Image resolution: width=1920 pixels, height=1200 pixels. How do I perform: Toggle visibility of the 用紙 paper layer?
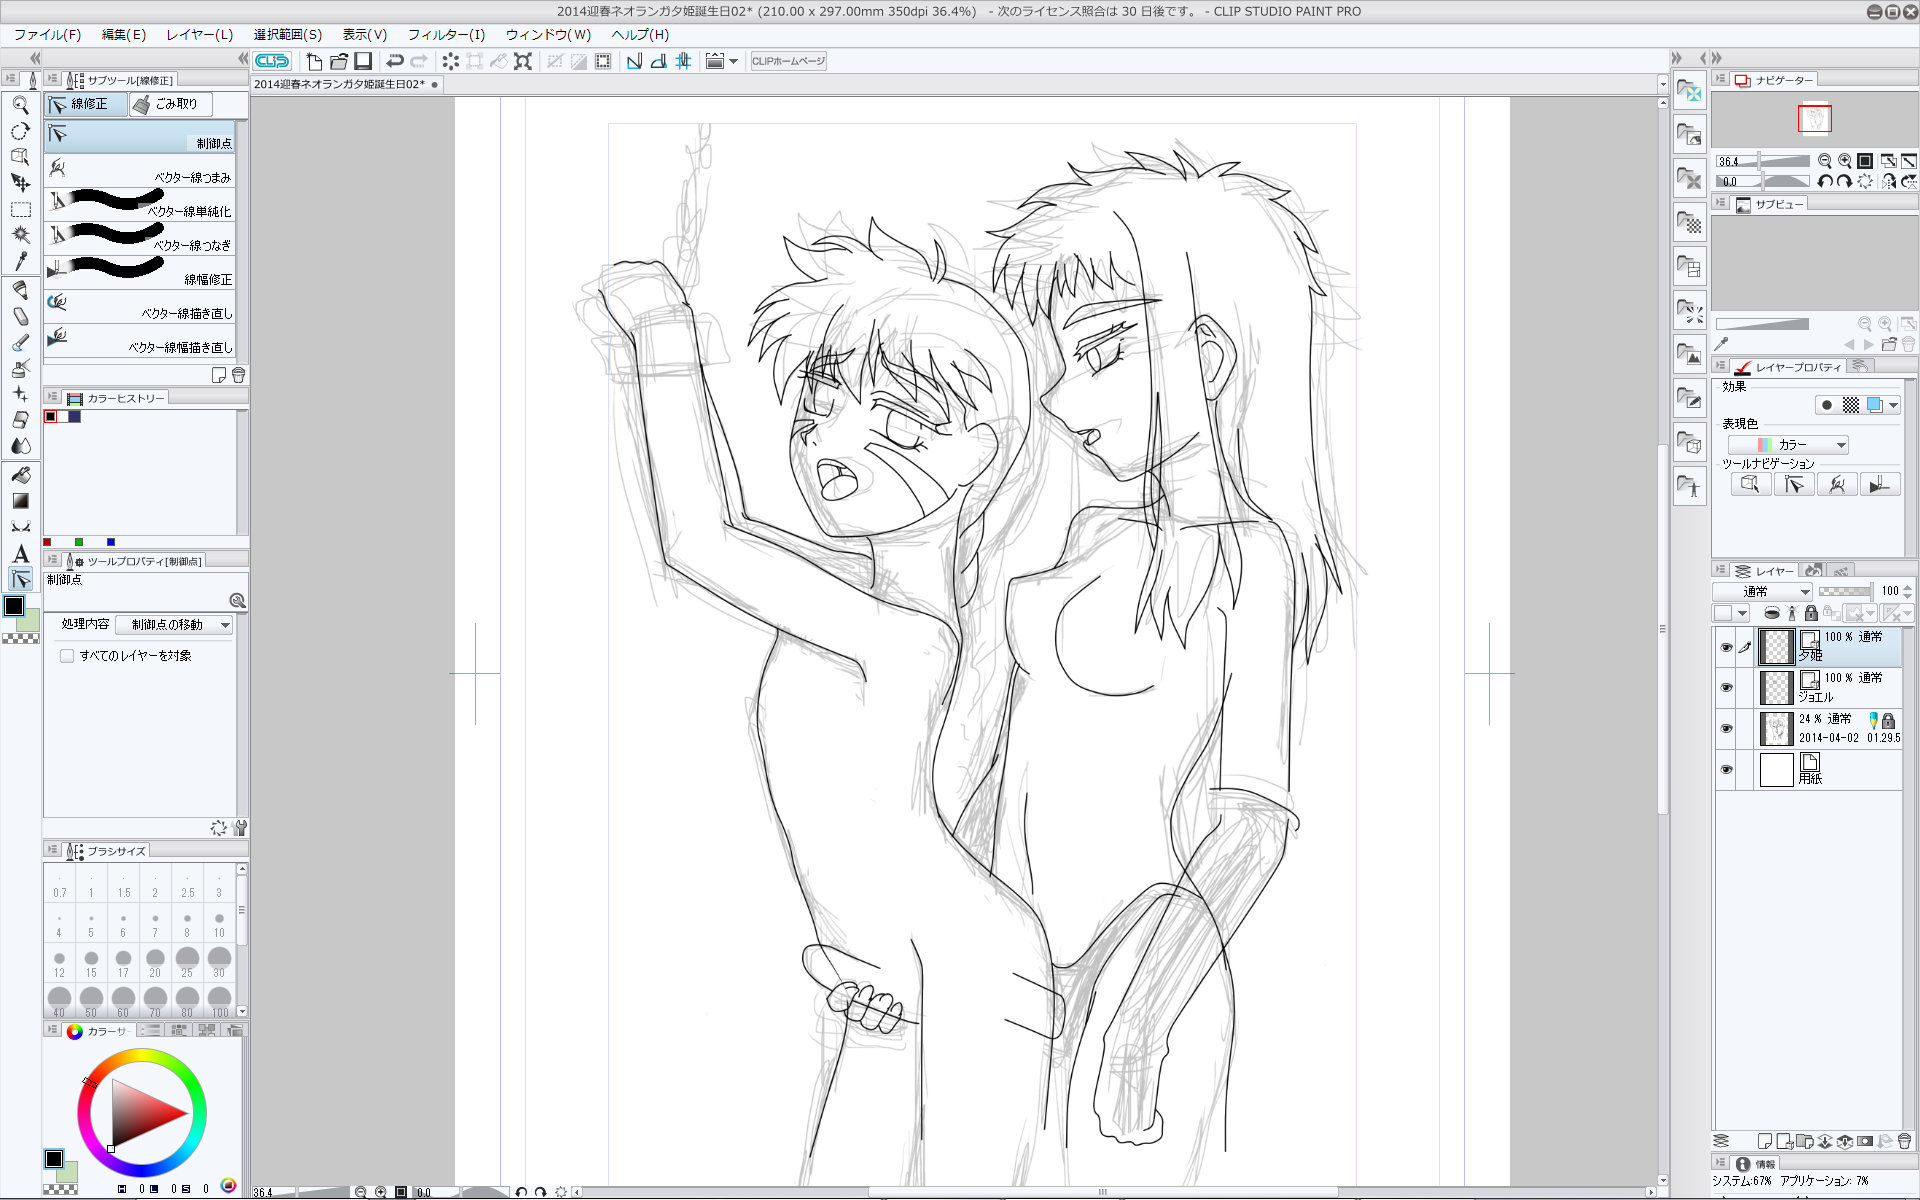pos(1726,770)
